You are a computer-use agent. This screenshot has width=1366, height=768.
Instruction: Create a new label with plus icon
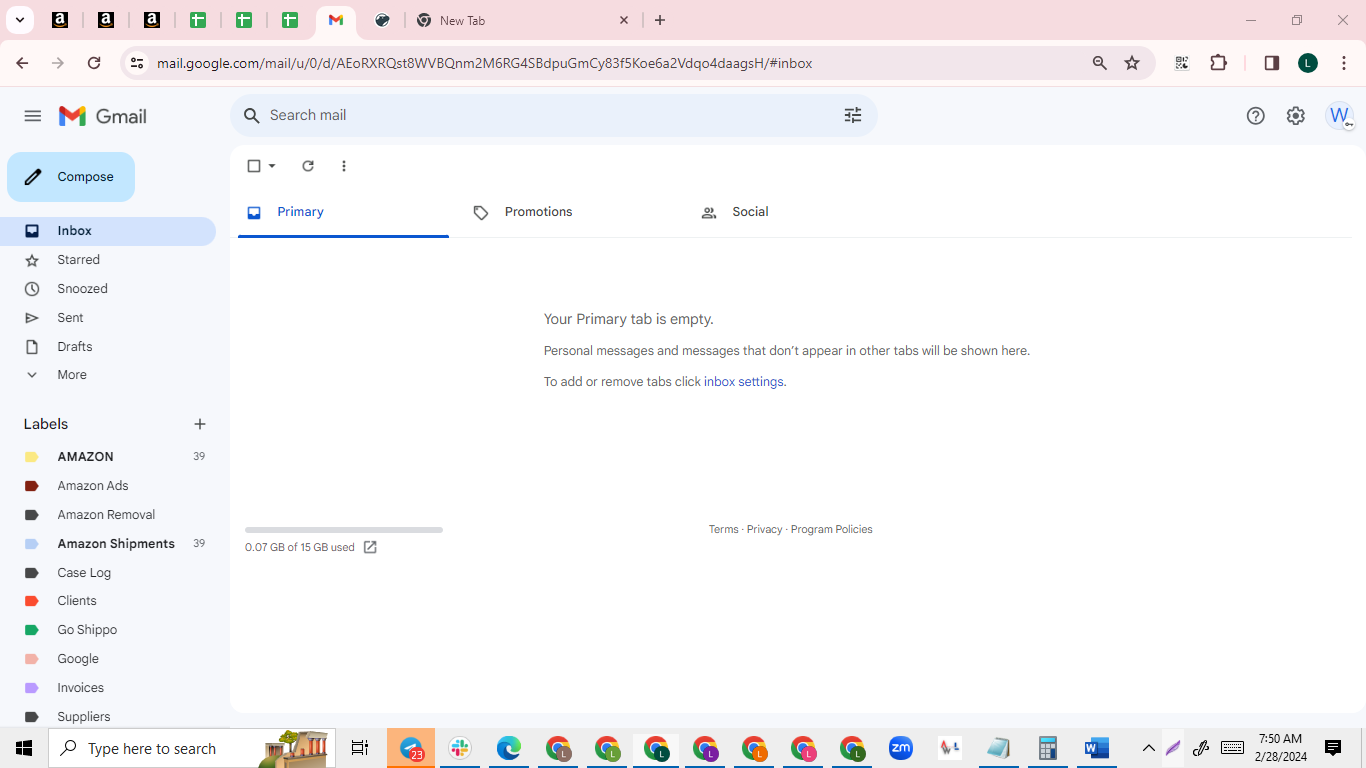(200, 424)
